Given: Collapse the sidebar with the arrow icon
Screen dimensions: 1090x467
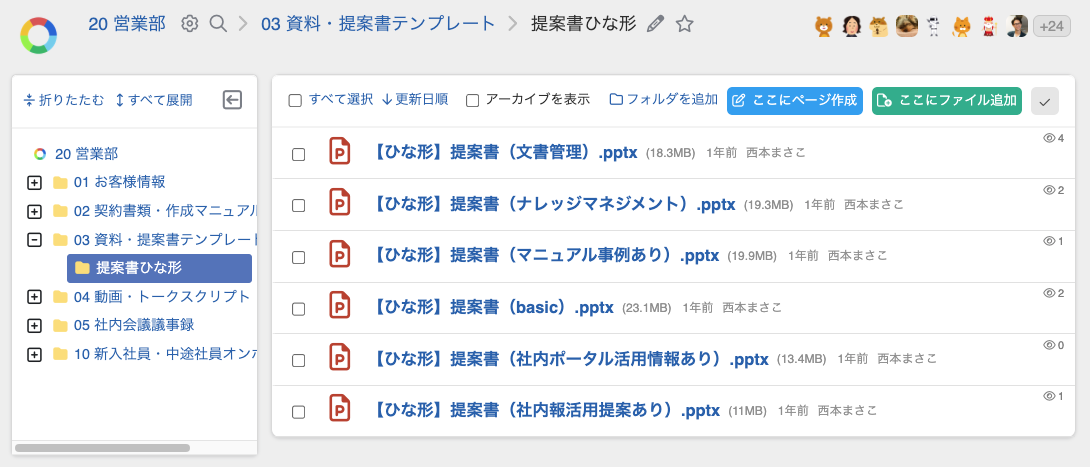Looking at the screenshot, I should (232, 99).
